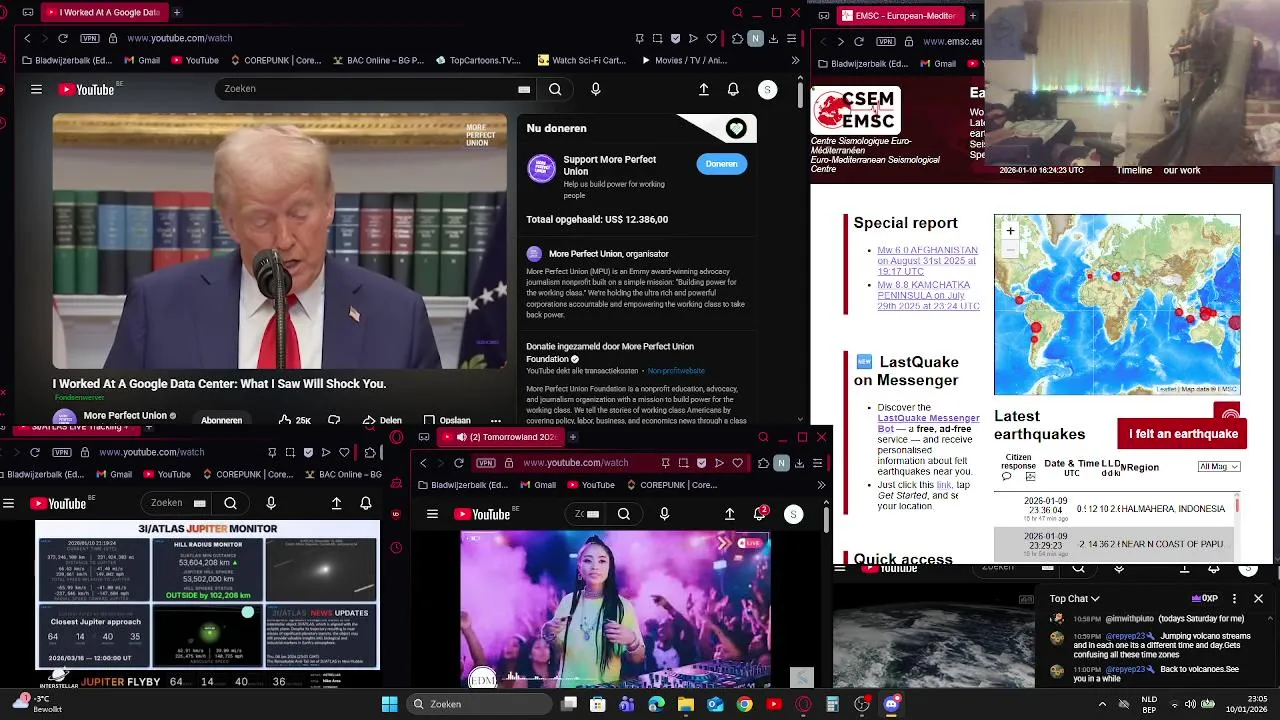Like the video with 25K likes
This screenshot has width=1280, height=720.
(x=294, y=420)
